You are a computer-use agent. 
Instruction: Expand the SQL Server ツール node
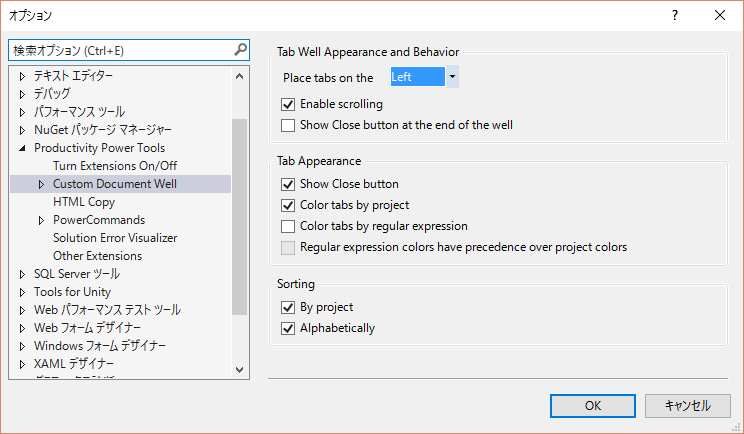click(22, 274)
